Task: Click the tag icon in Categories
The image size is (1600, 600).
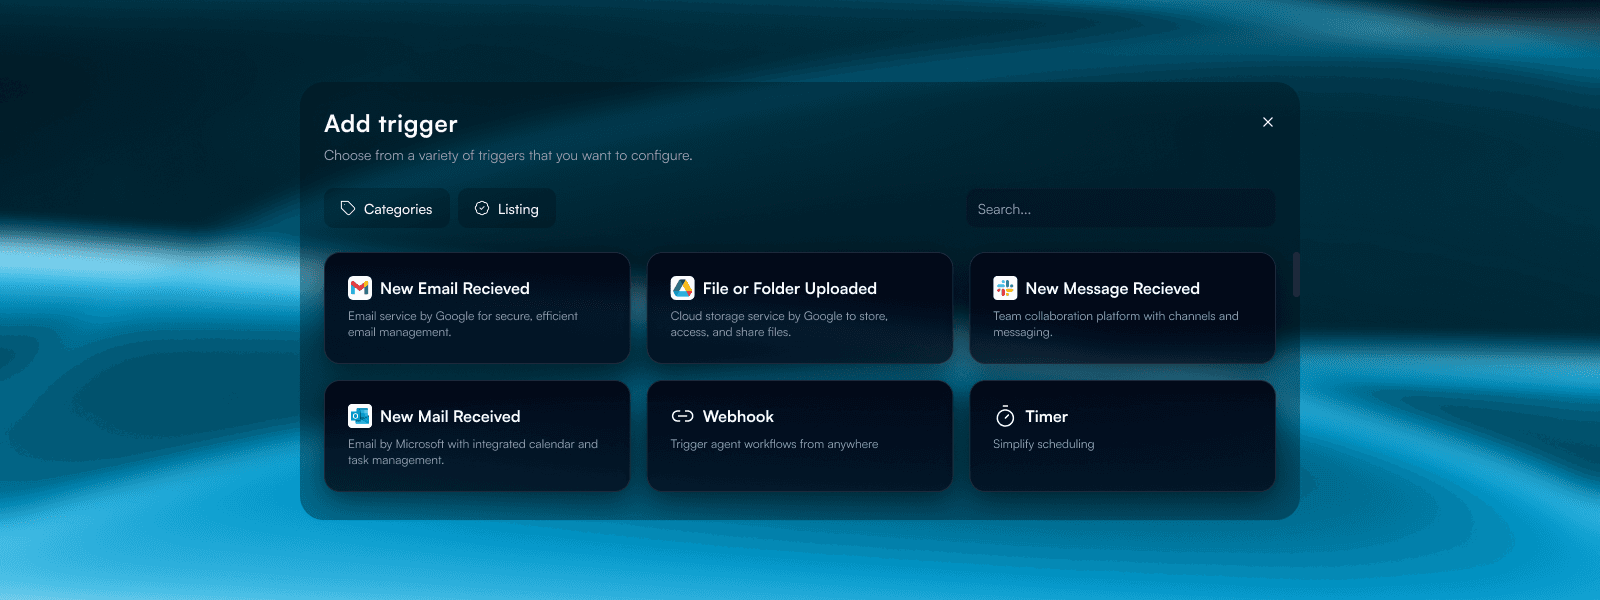Action: [x=348, y=208]
